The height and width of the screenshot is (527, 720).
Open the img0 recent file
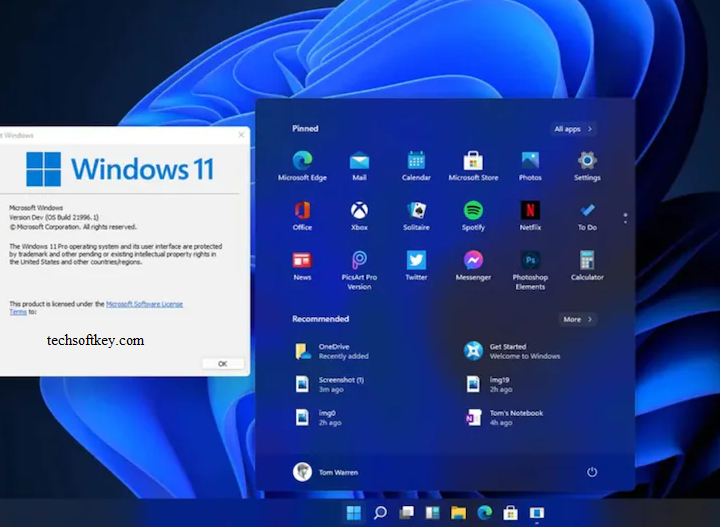(x=318, y=417)
